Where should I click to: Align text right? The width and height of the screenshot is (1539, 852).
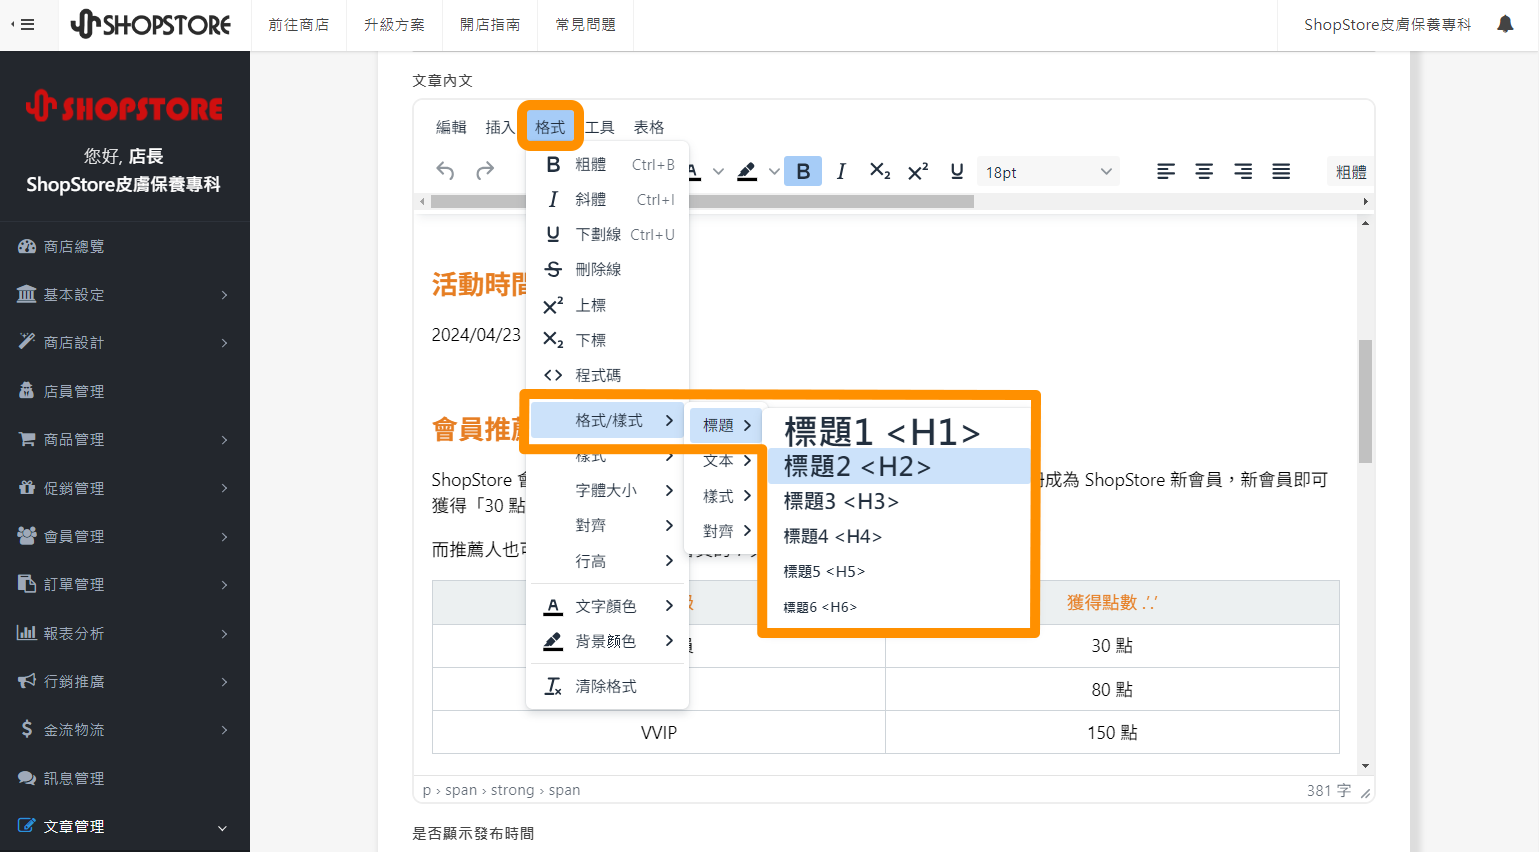click(x=1243, y=171)
